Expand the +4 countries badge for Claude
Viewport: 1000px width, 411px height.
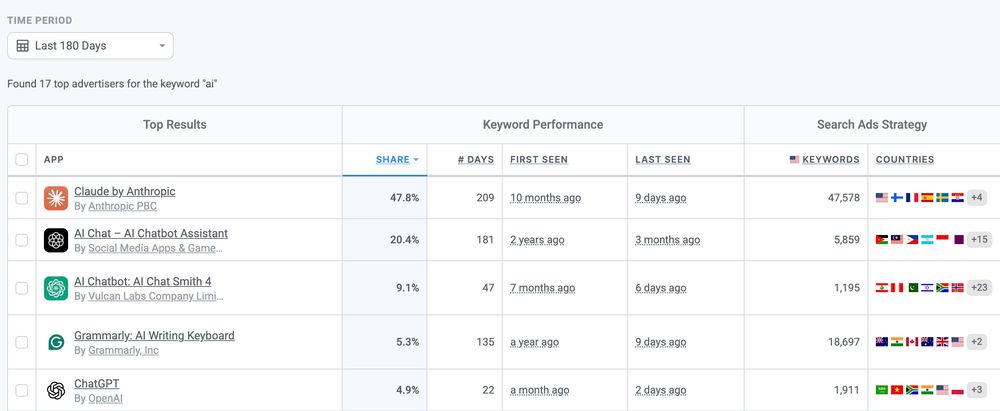point(976,198)
